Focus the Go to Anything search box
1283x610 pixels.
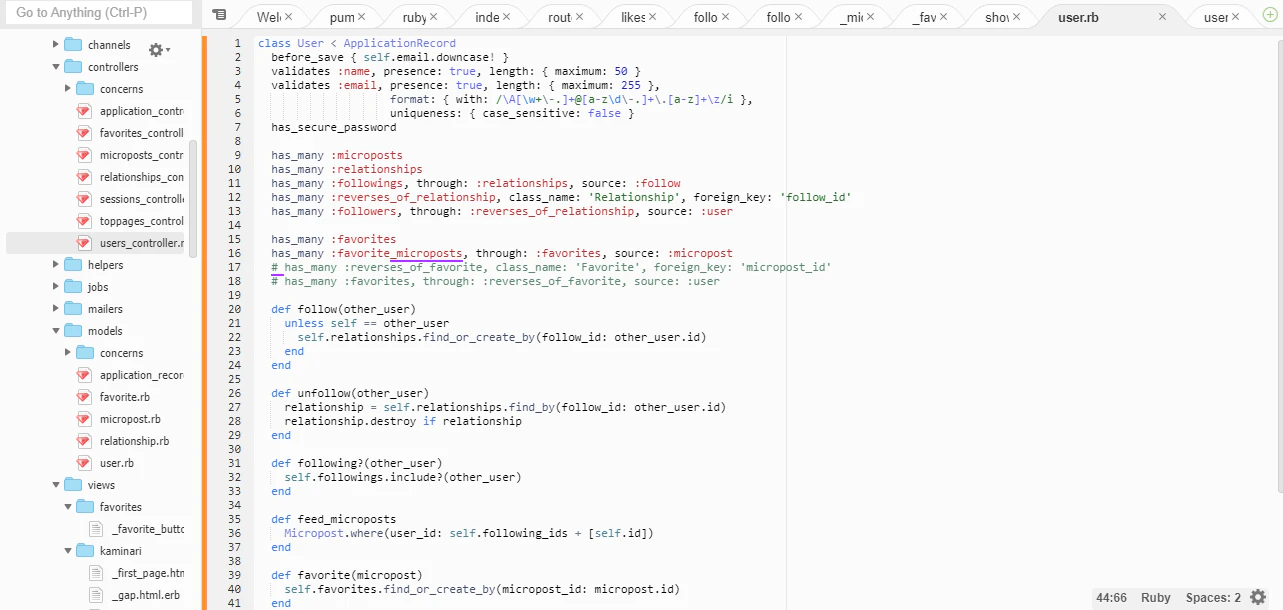click(98, 13)
